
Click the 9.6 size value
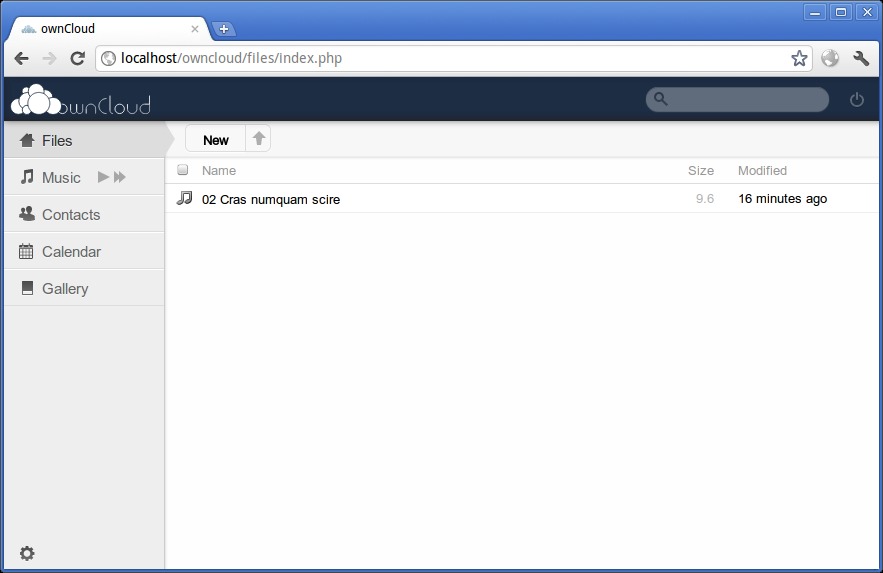tap(704, 199)
